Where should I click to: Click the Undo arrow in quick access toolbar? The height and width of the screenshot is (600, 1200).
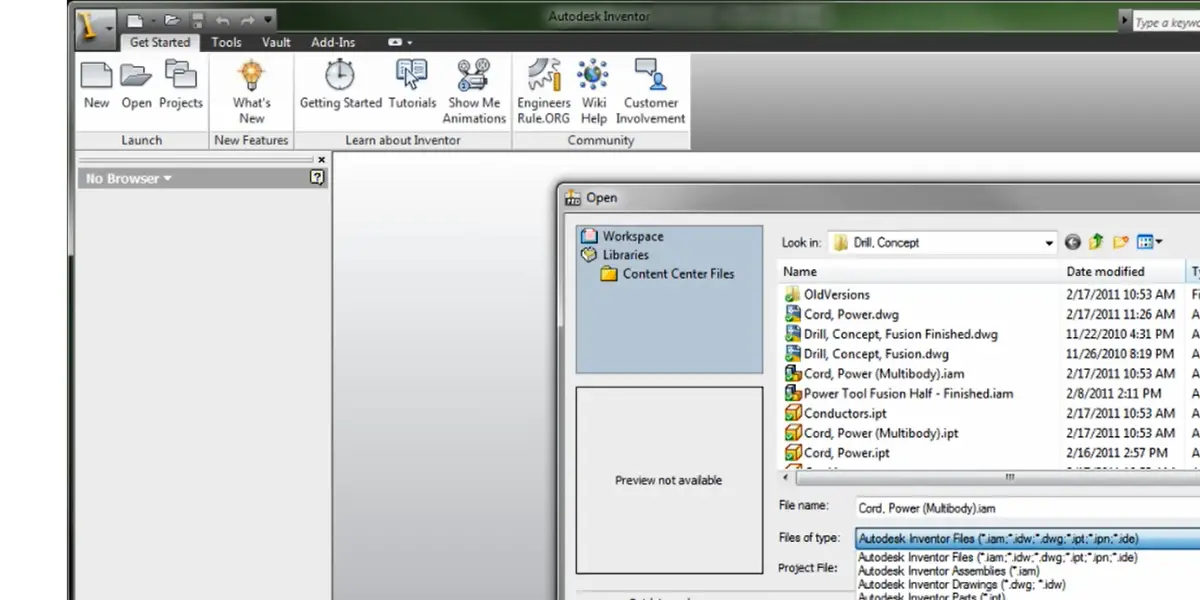pos(223,19)
